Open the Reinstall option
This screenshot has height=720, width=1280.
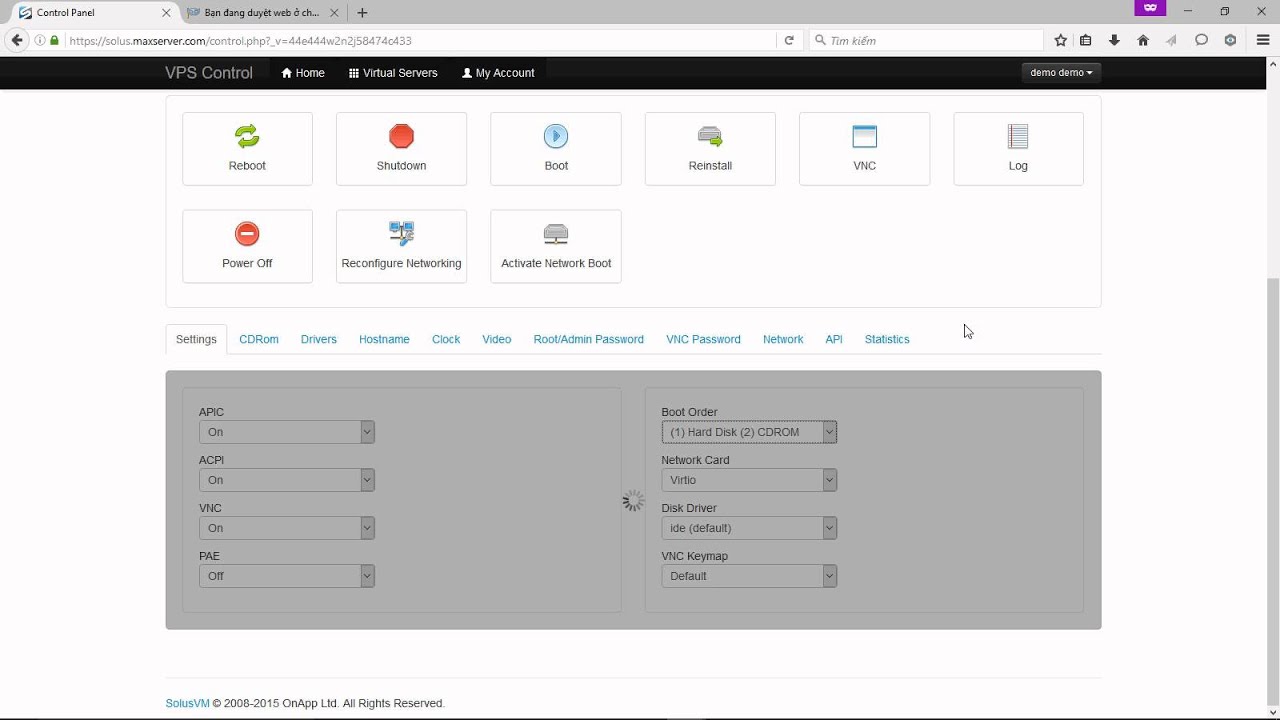tap(710, 149)
